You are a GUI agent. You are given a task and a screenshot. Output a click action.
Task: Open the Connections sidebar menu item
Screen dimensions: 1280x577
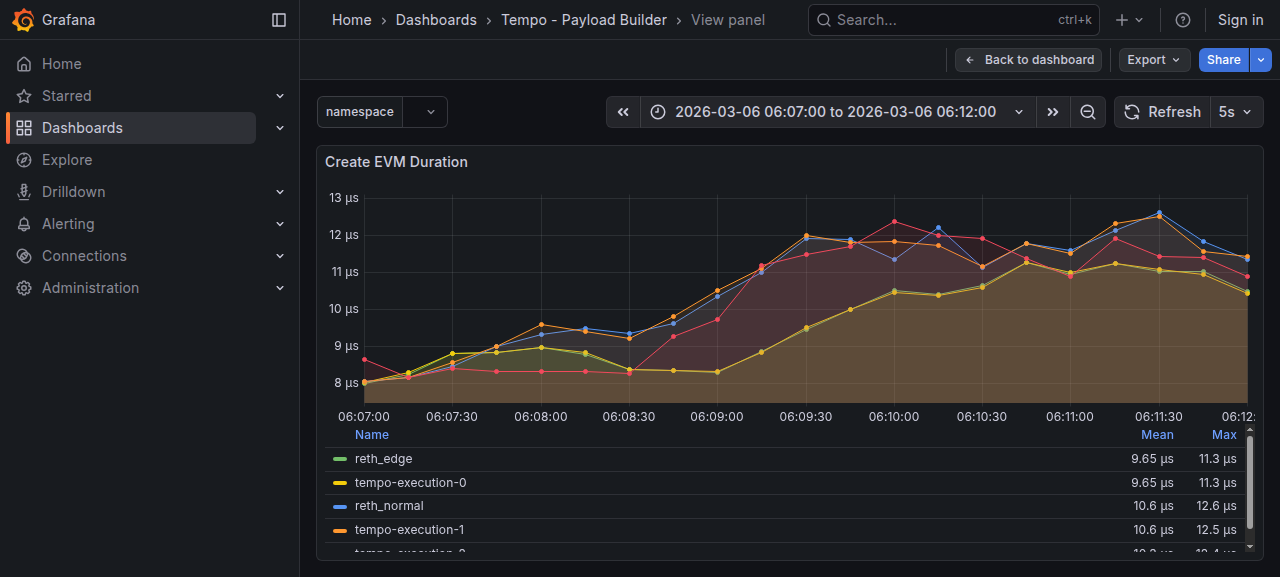pos(84,256)
